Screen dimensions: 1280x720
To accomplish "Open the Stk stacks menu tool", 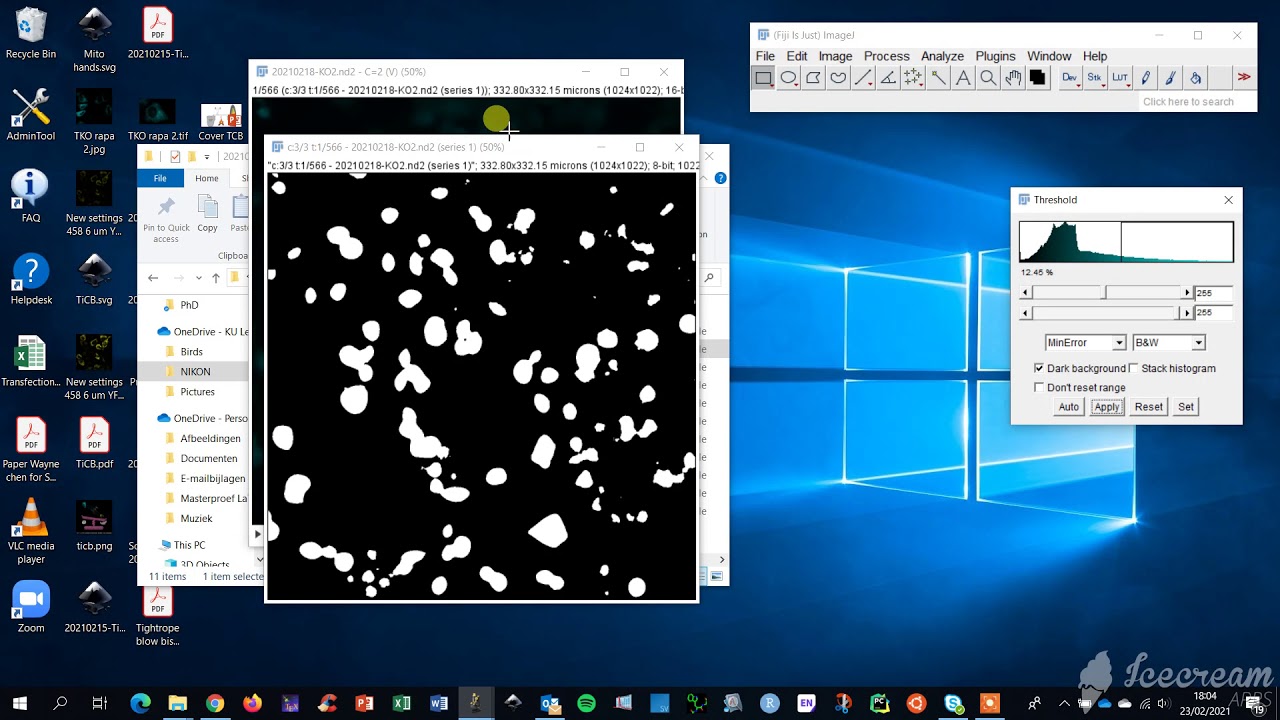I will (x=1095, y=78).
